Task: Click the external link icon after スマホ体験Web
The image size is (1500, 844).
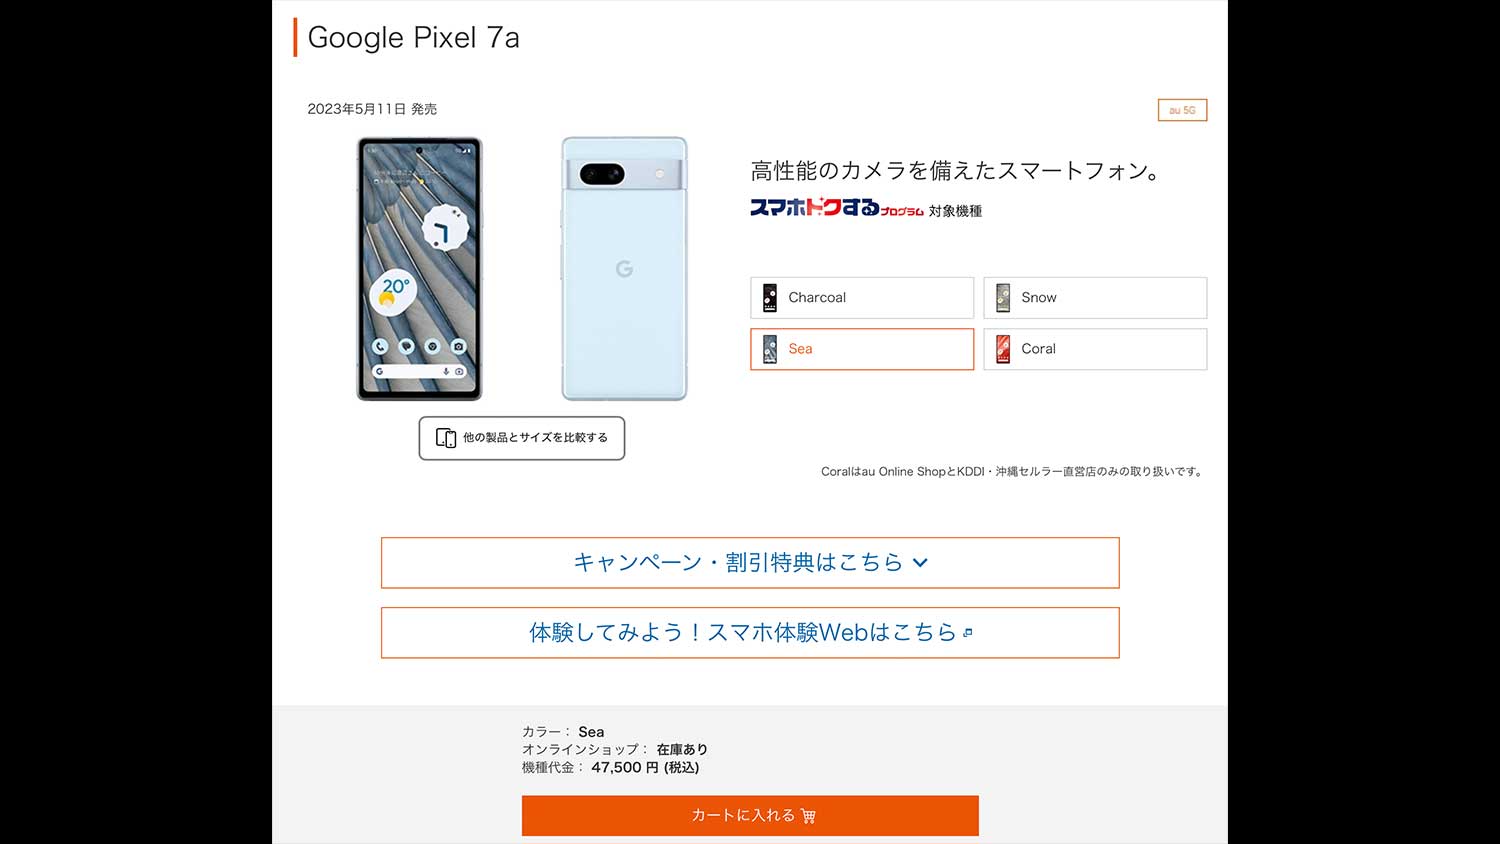Action: 967,633
